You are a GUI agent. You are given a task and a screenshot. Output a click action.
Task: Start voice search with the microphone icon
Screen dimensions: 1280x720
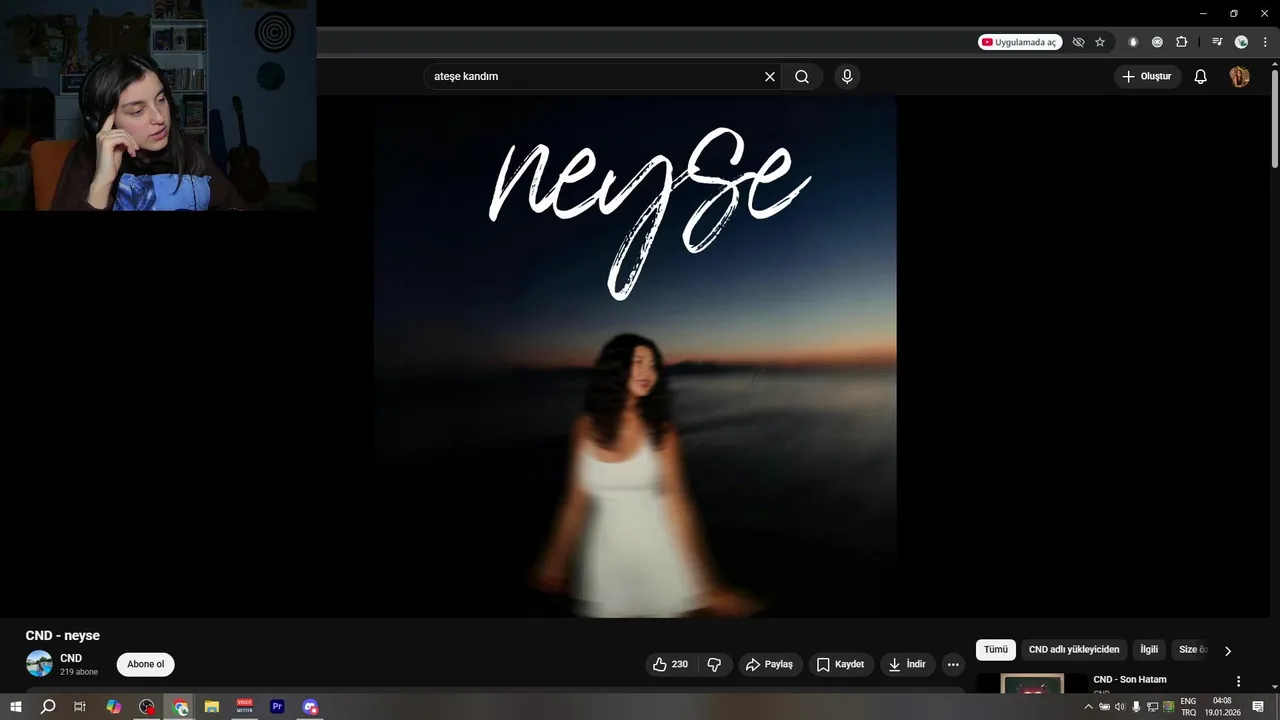coord(847,76)
